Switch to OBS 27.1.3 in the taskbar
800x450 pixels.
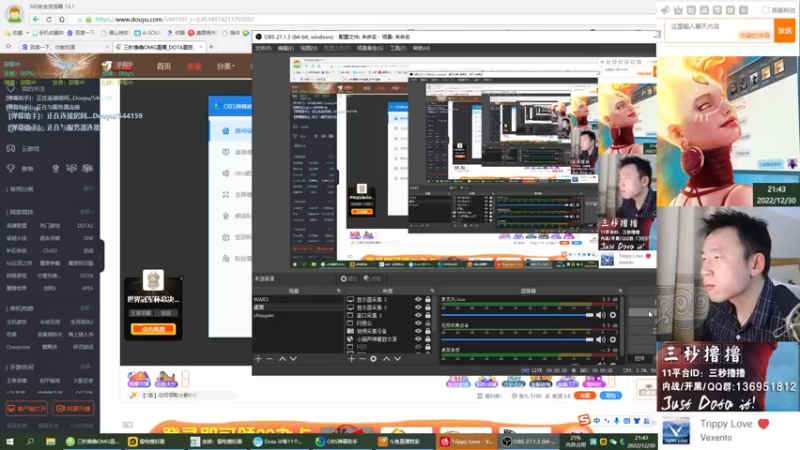point(529,441)
